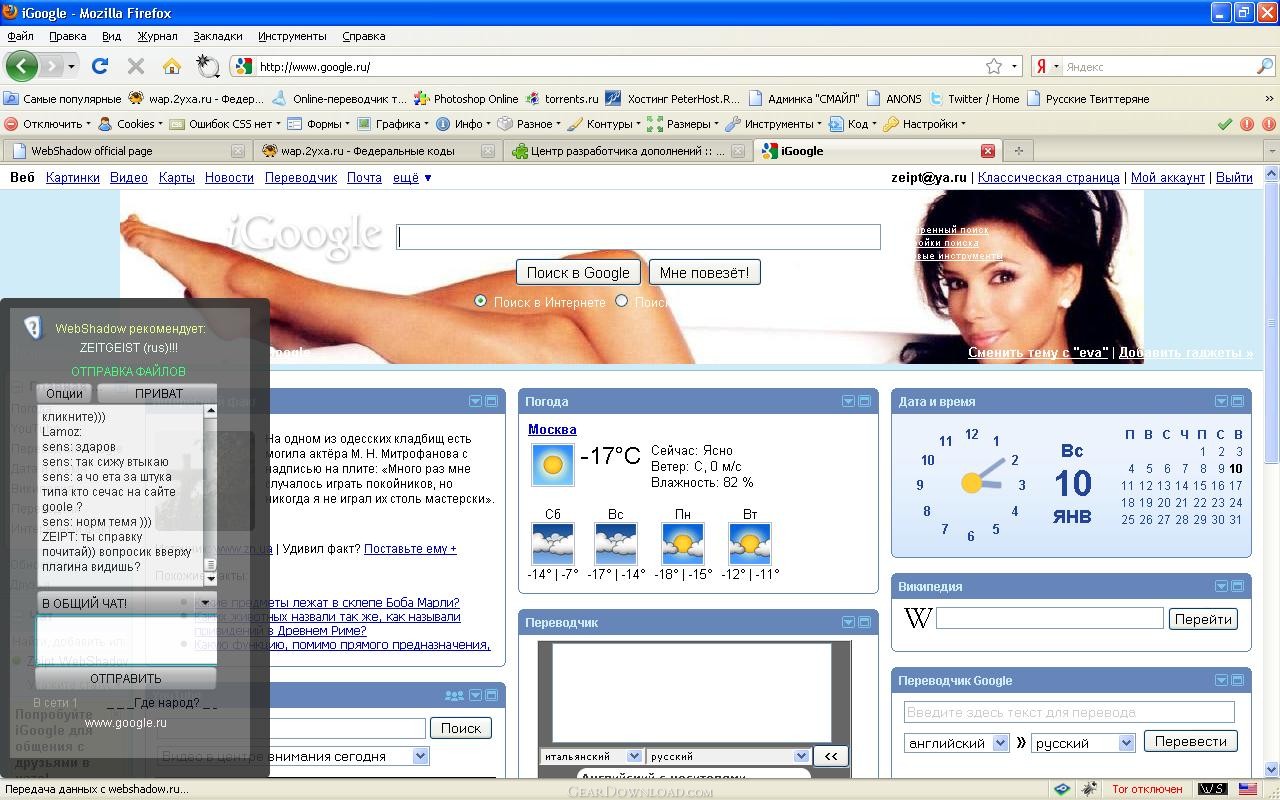Swap translation languages with << button
Viewport: 1280px width, 800px height.
[x=830, y=756]
